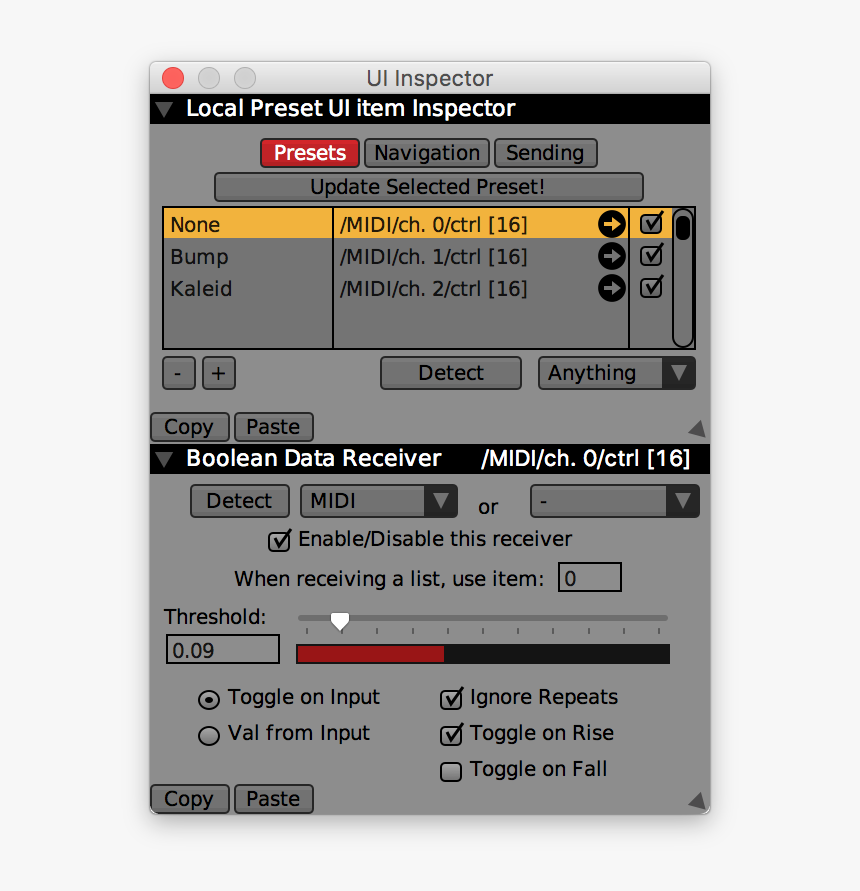Select the Val from Input radio button
Viewport: 860px width, 891px height.
pos(208,735)
